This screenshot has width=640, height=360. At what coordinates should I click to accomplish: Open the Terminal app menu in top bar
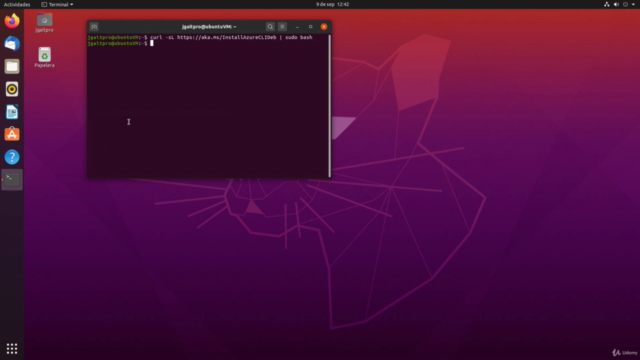tap(57, 4)
